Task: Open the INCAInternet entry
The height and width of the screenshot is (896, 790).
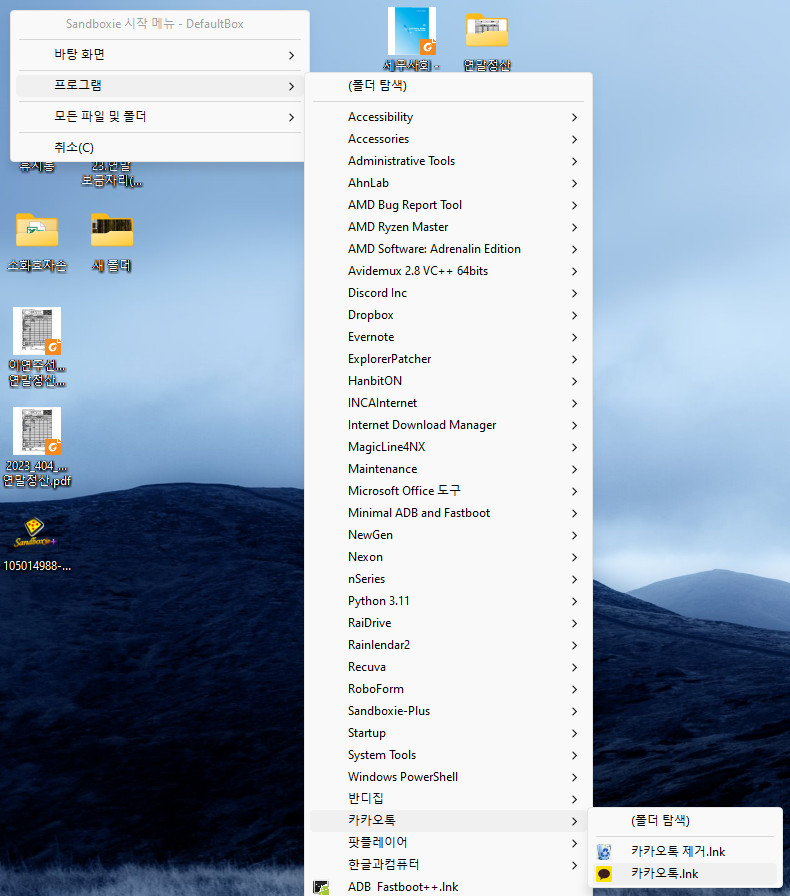Action: 449,403
